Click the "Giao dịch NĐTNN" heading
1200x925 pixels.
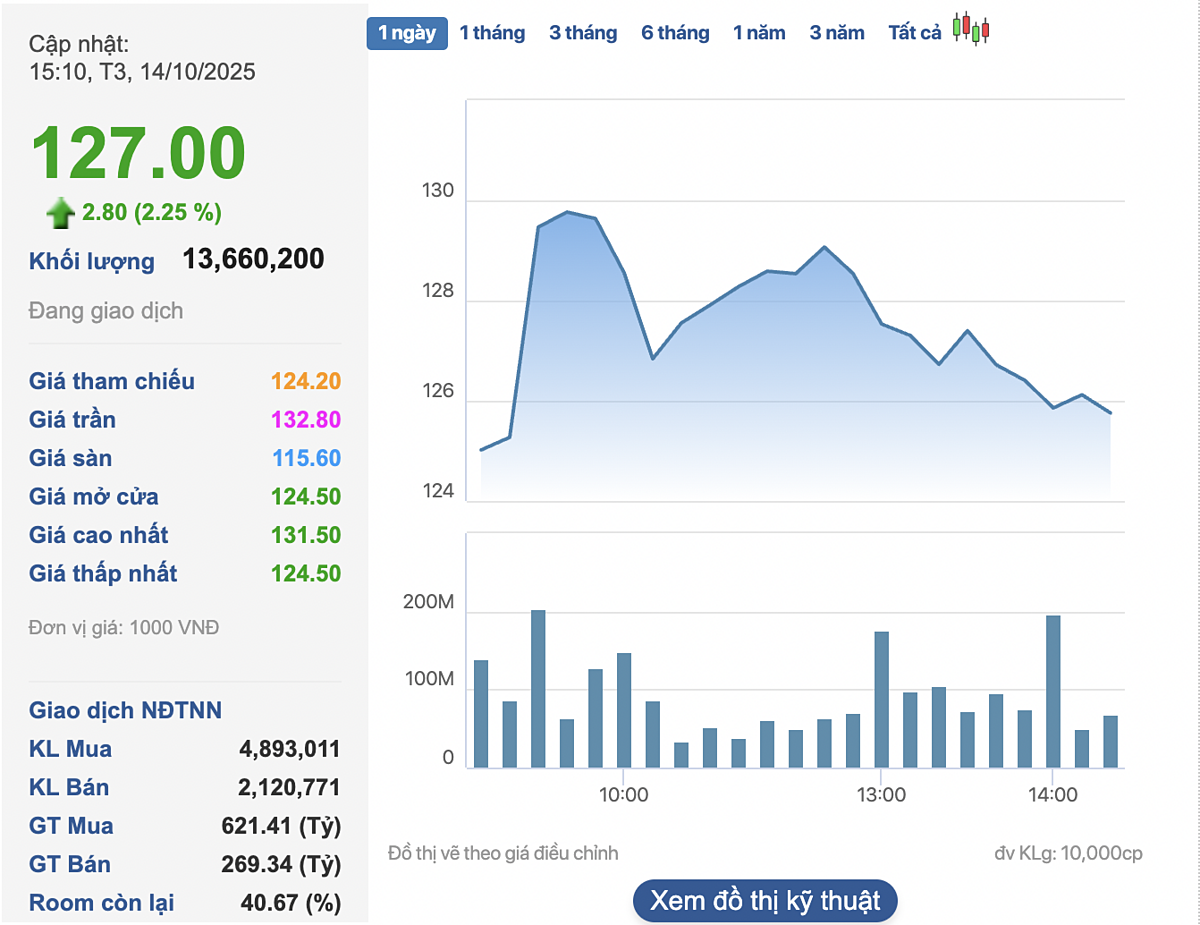pyautogui.click(x=125, y=711)
